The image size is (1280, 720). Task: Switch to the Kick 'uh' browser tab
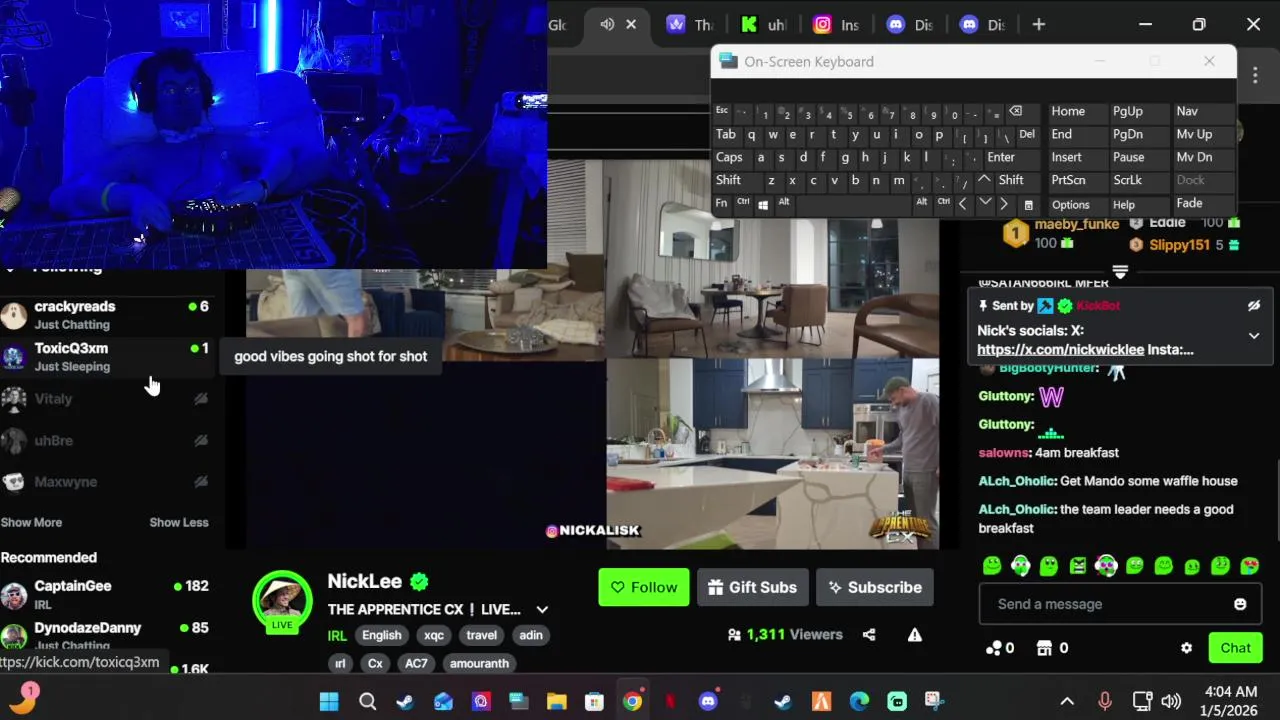pyautogui.click(x=764, y=24)
